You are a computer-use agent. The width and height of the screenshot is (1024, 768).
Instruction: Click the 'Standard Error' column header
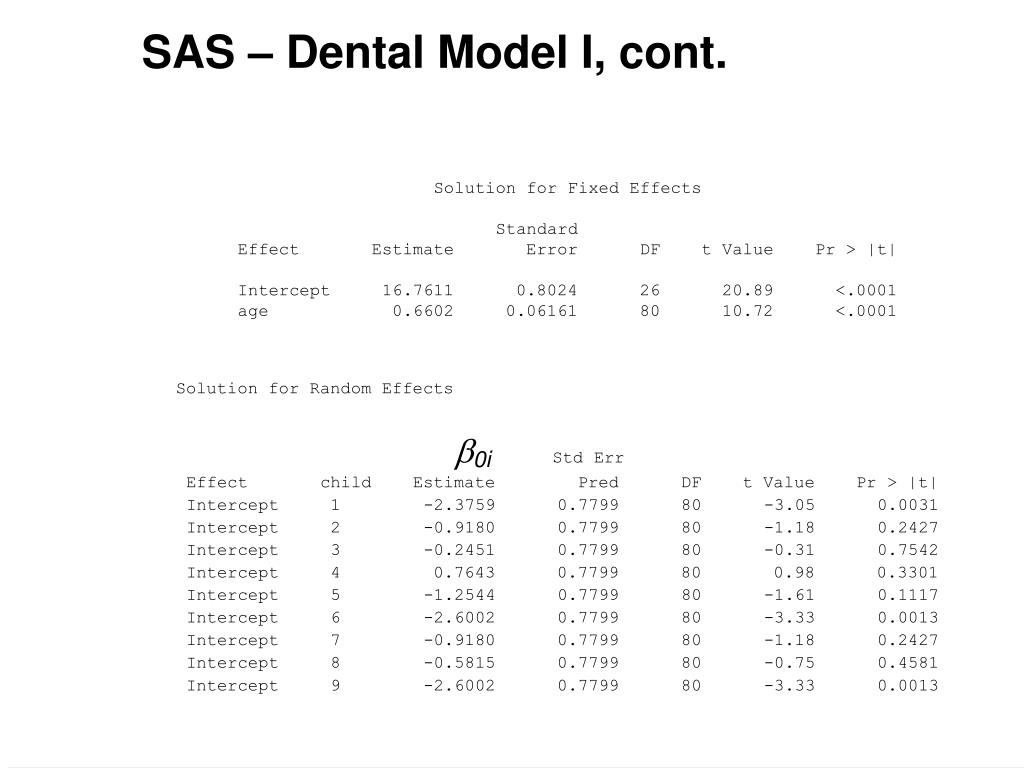[537, 239]
